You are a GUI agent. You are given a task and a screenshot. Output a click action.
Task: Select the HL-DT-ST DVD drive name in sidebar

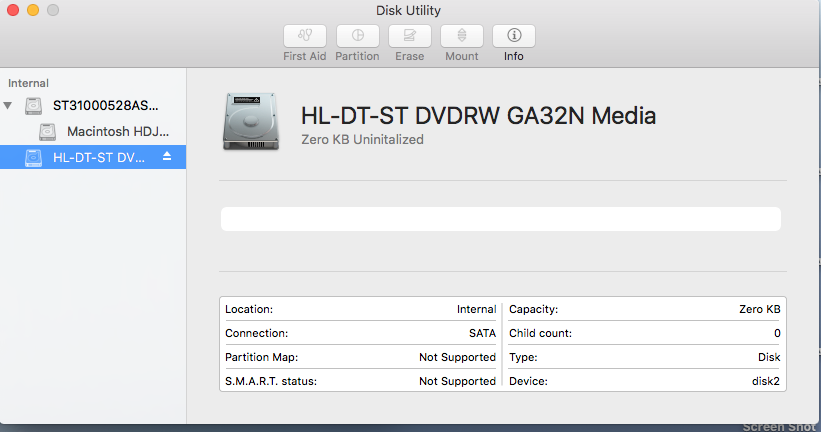click(99, 157)
